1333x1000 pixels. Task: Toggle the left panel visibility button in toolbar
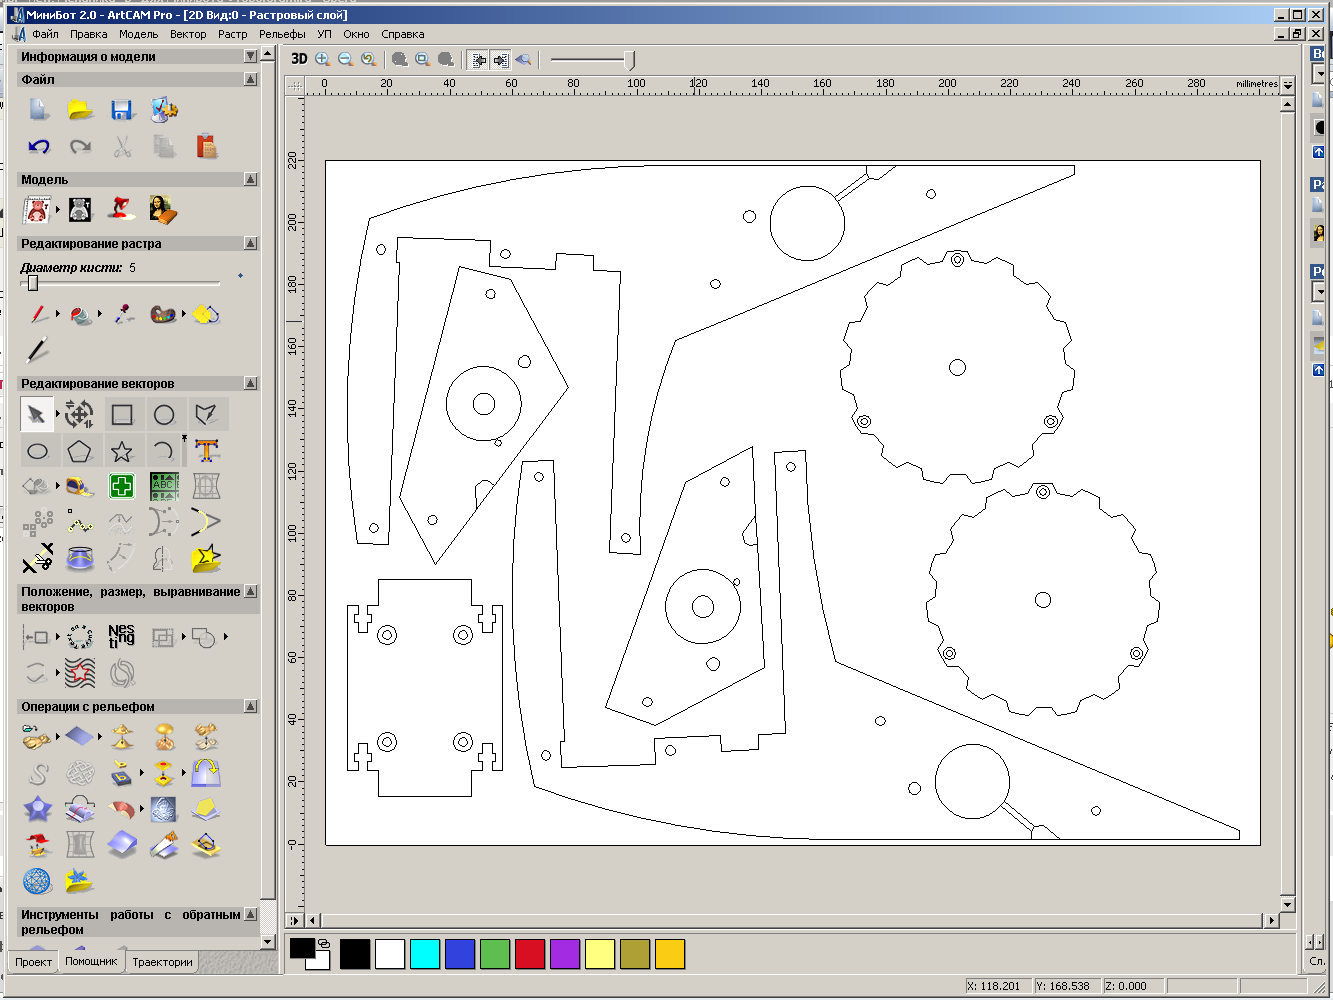click(479, 60)
